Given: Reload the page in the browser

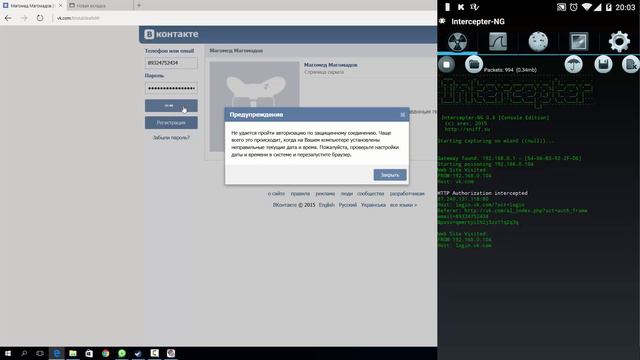Looking at the screenshot, I should tap(40, 18).
